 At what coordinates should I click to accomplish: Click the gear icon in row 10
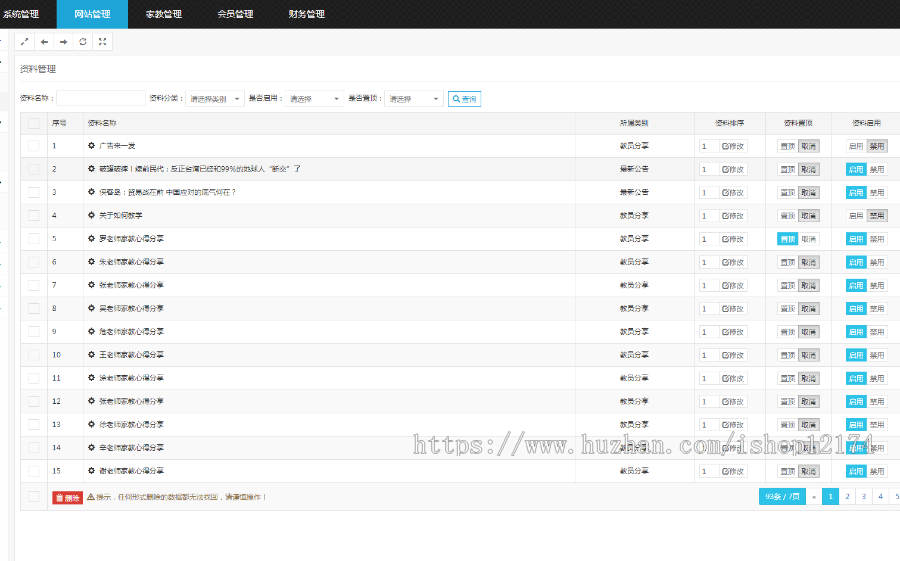pos(91,355)
